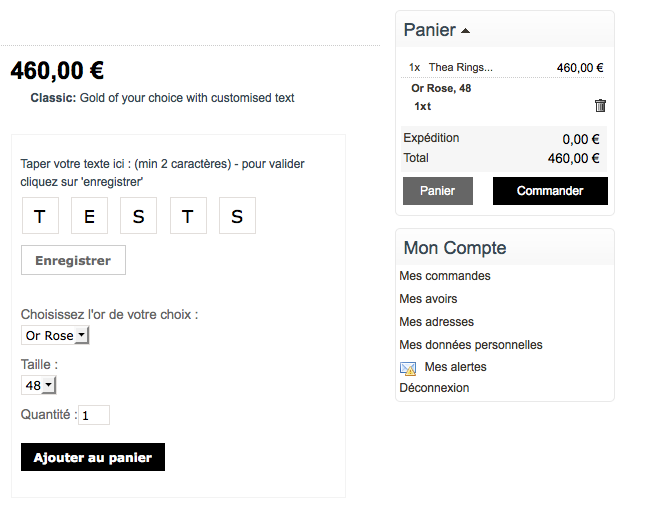Select third letter box containing S
The image size is (654, 515).
click(138, 216)
